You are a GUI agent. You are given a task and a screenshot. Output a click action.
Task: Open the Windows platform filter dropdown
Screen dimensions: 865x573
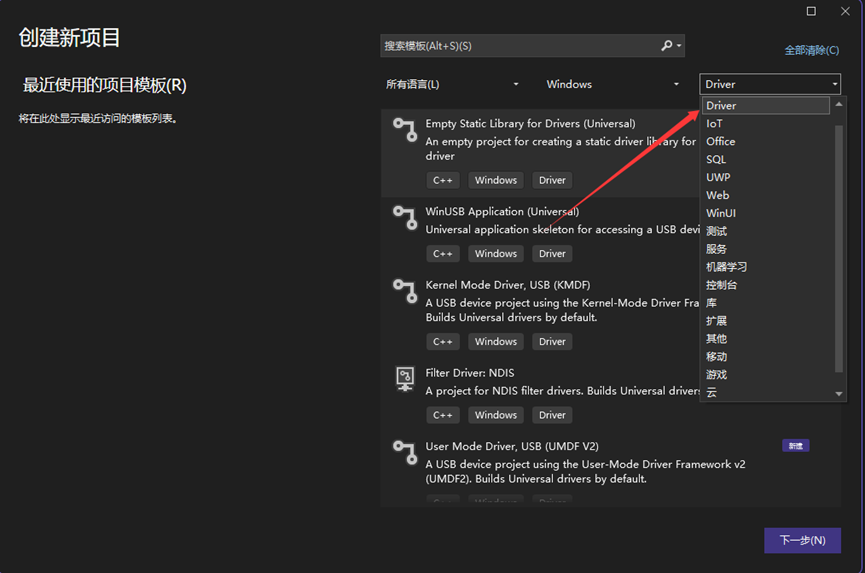tap(612, 84)
